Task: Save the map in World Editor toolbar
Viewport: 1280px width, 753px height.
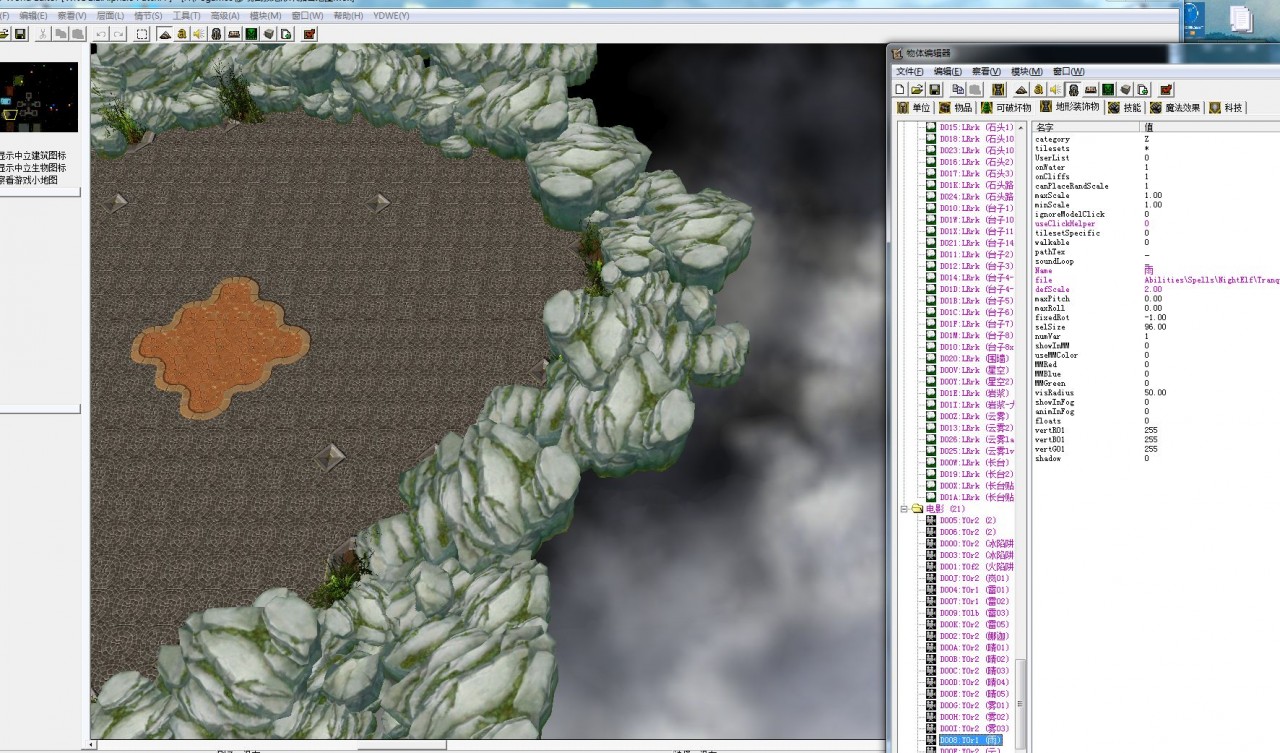Action: (20, 34)
